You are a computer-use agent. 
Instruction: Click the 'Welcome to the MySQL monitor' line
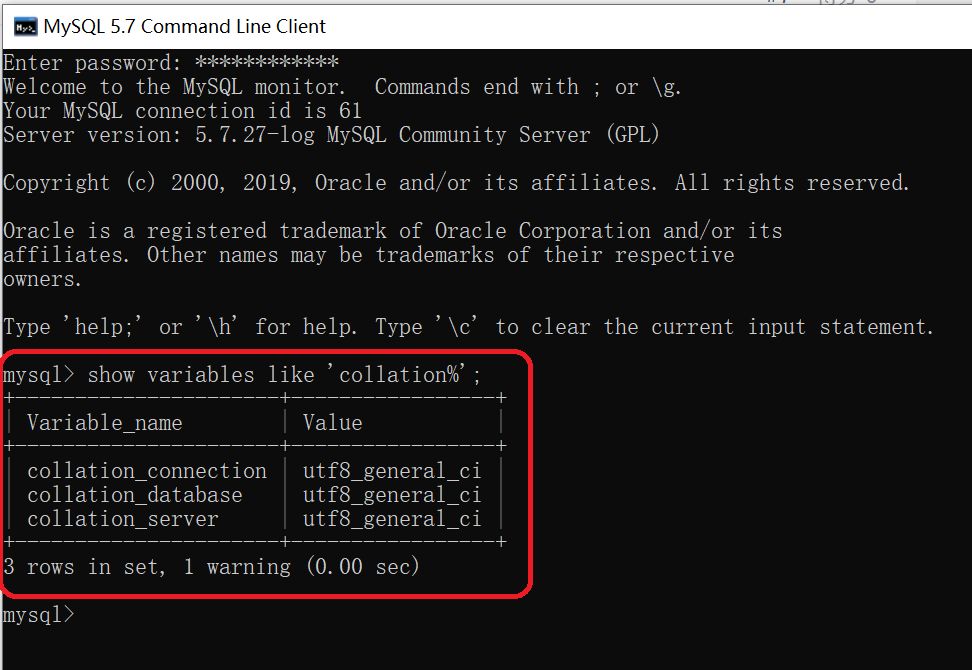pos(342,87)
